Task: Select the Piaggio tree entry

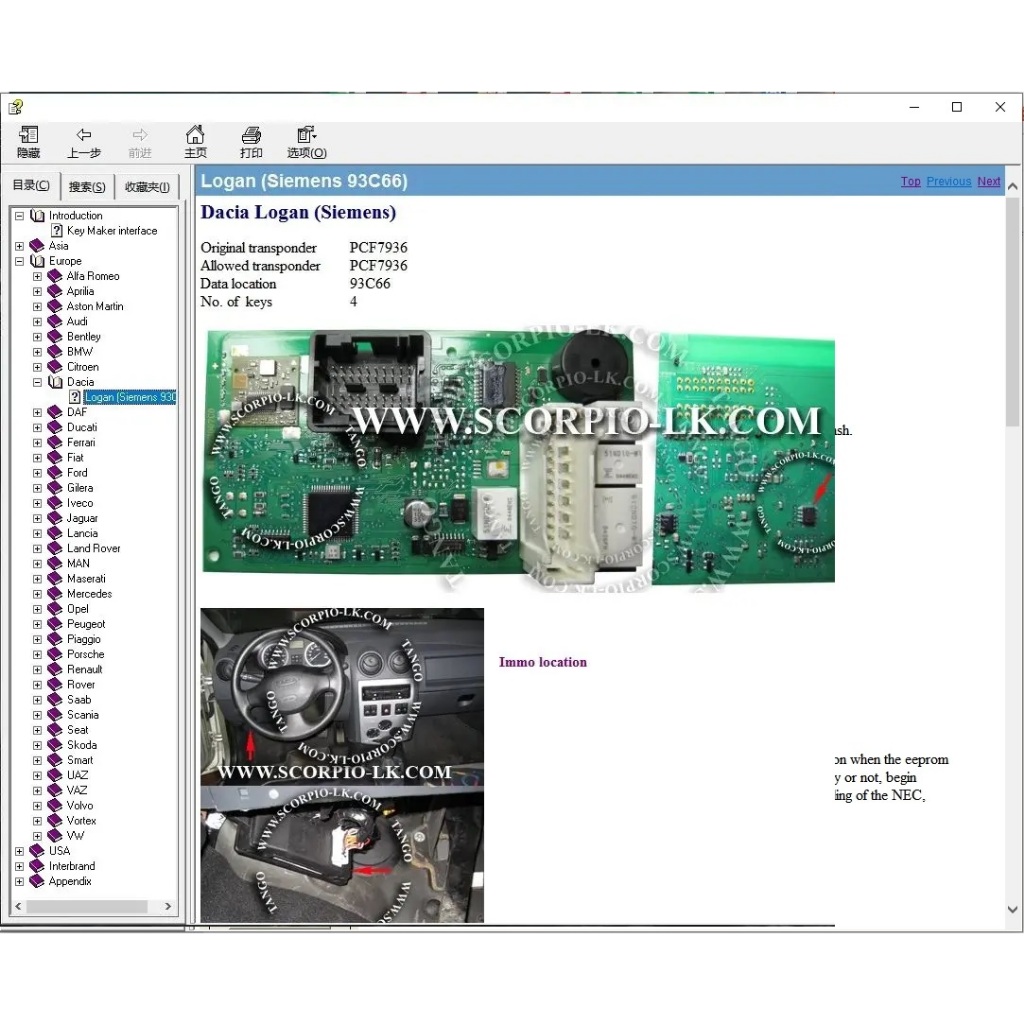Action: [84, 639]
